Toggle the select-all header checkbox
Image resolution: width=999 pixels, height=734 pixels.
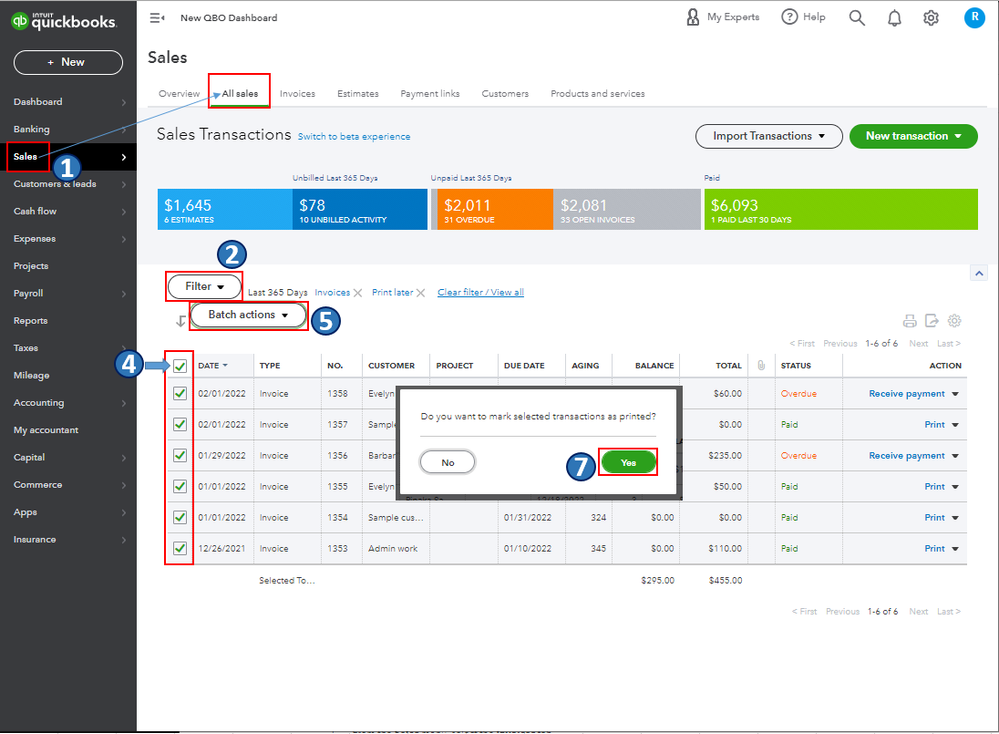[x=180, y=366]
